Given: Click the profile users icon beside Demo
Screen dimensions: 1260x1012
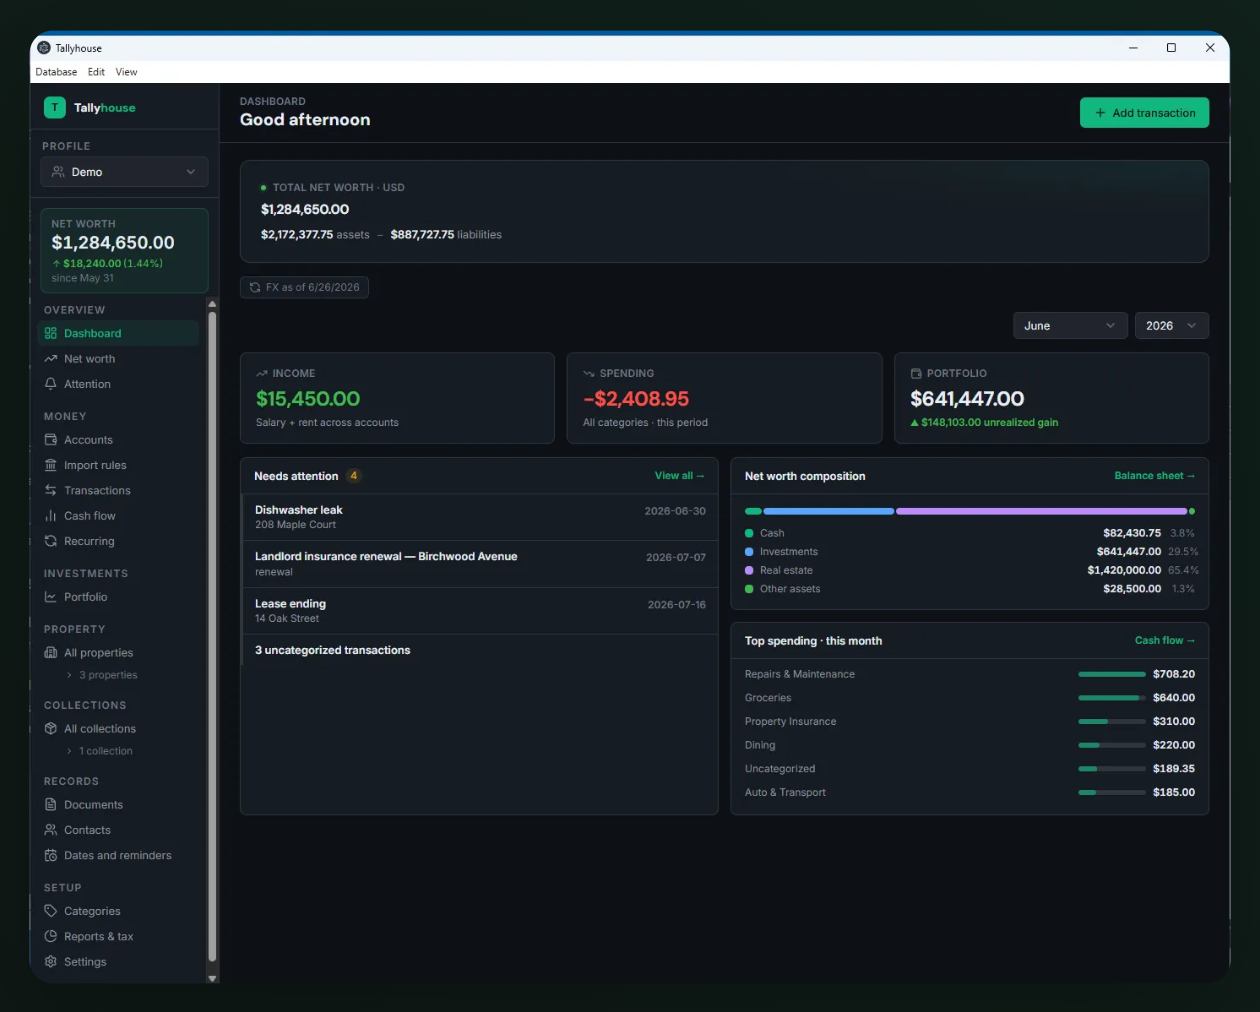Looking at the screenshot, I should [x=58, y=172].
